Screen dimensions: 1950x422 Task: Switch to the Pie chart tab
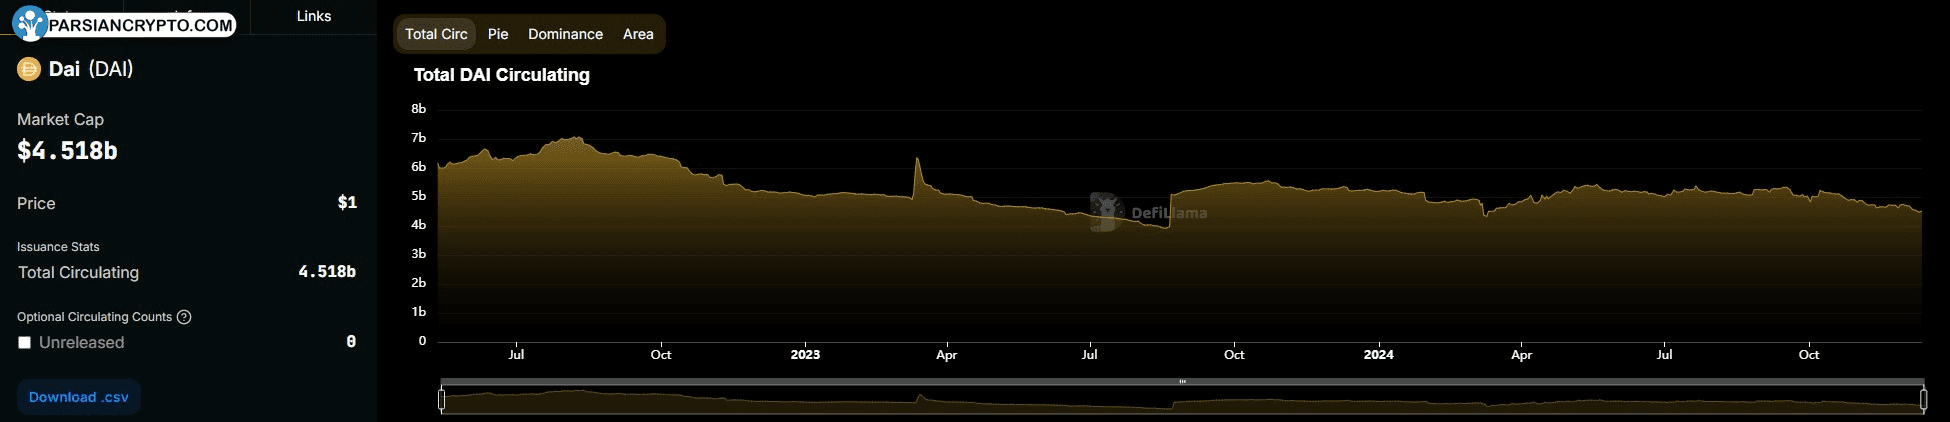pyautogui.click(x=498, y=34)
